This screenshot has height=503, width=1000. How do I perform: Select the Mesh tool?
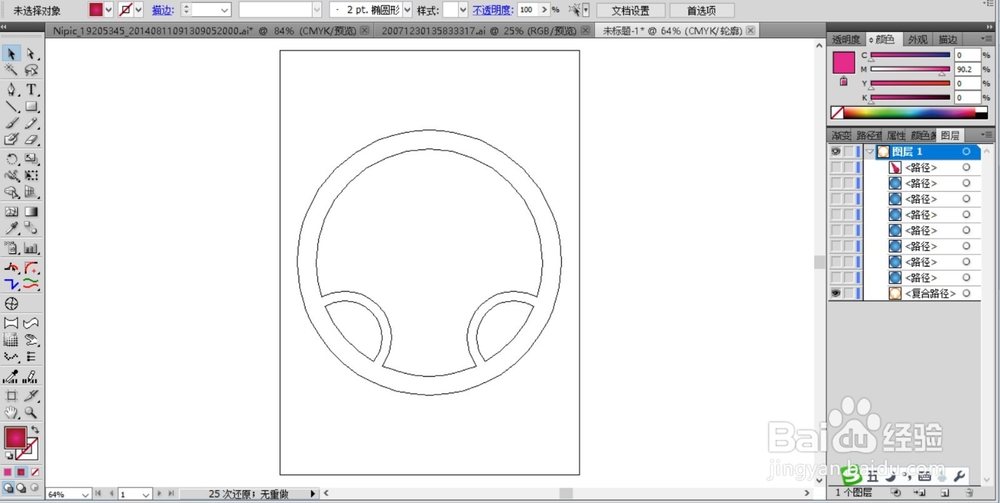(11, 212)
